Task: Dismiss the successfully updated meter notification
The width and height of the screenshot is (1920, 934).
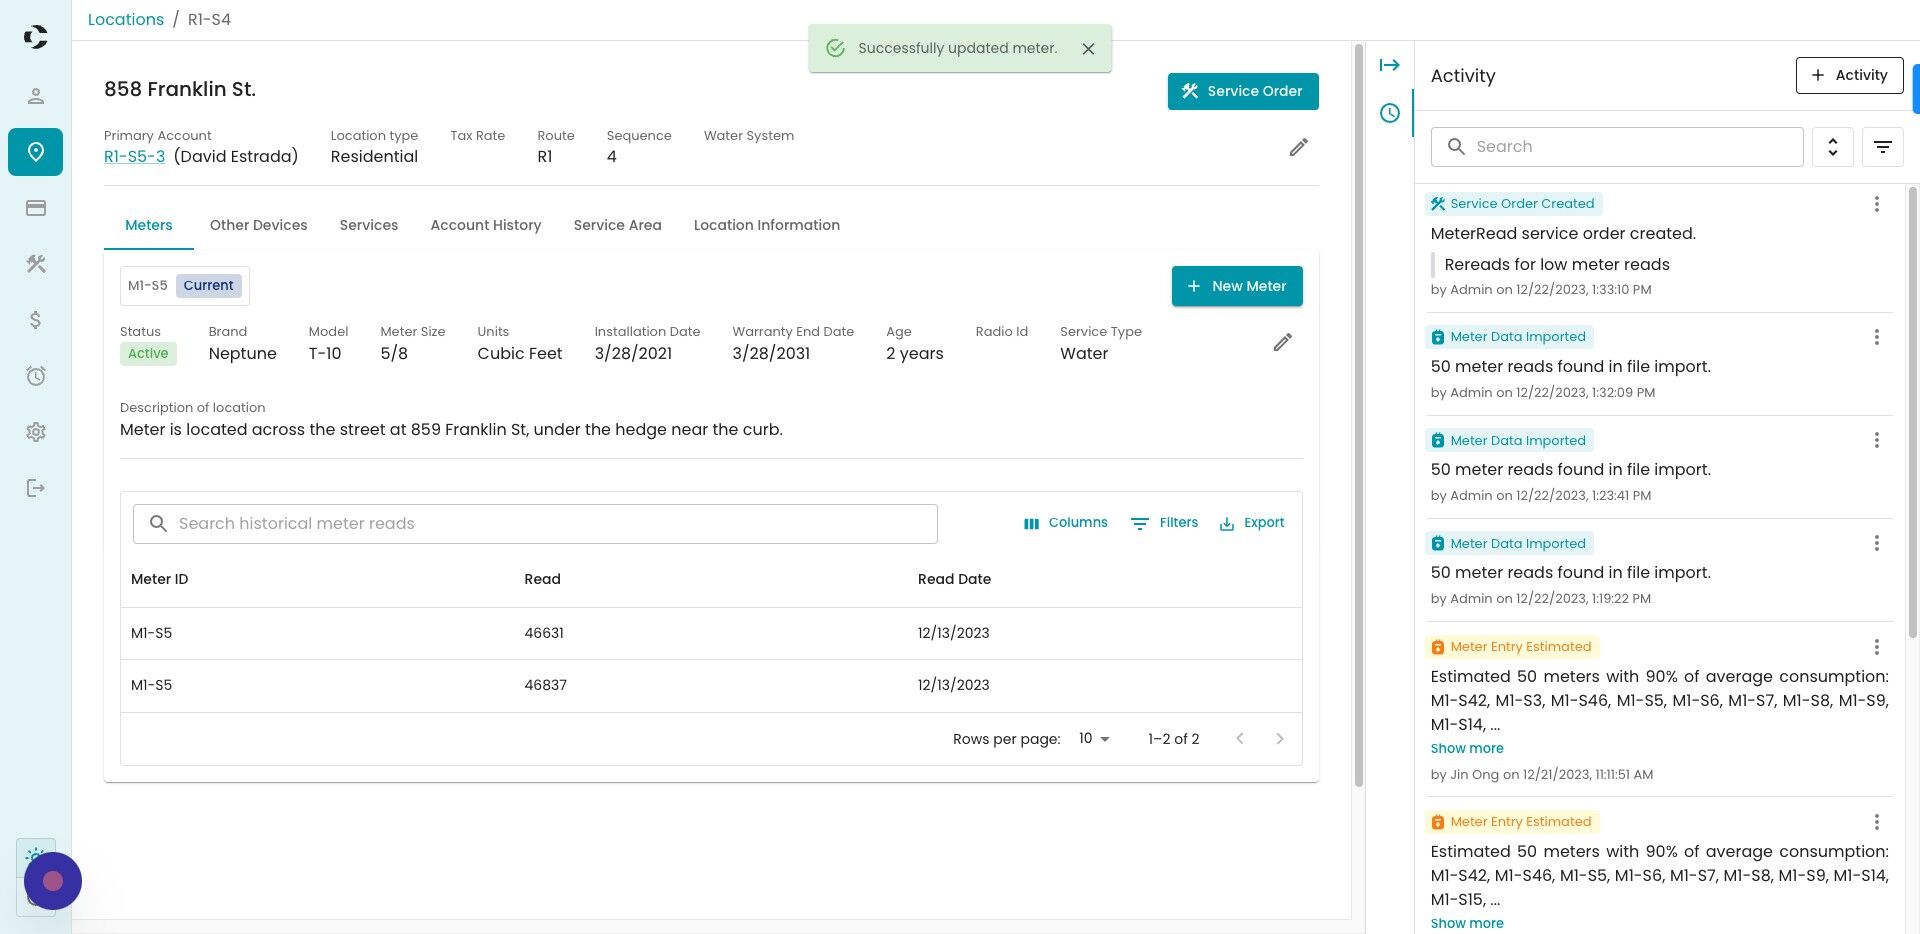Action: 1088,49
